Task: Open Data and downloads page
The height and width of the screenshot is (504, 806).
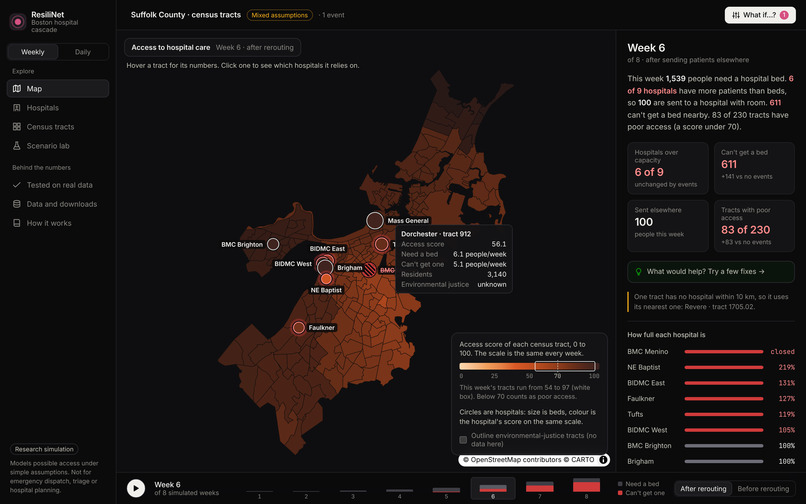Action: (x=58, y=204)
